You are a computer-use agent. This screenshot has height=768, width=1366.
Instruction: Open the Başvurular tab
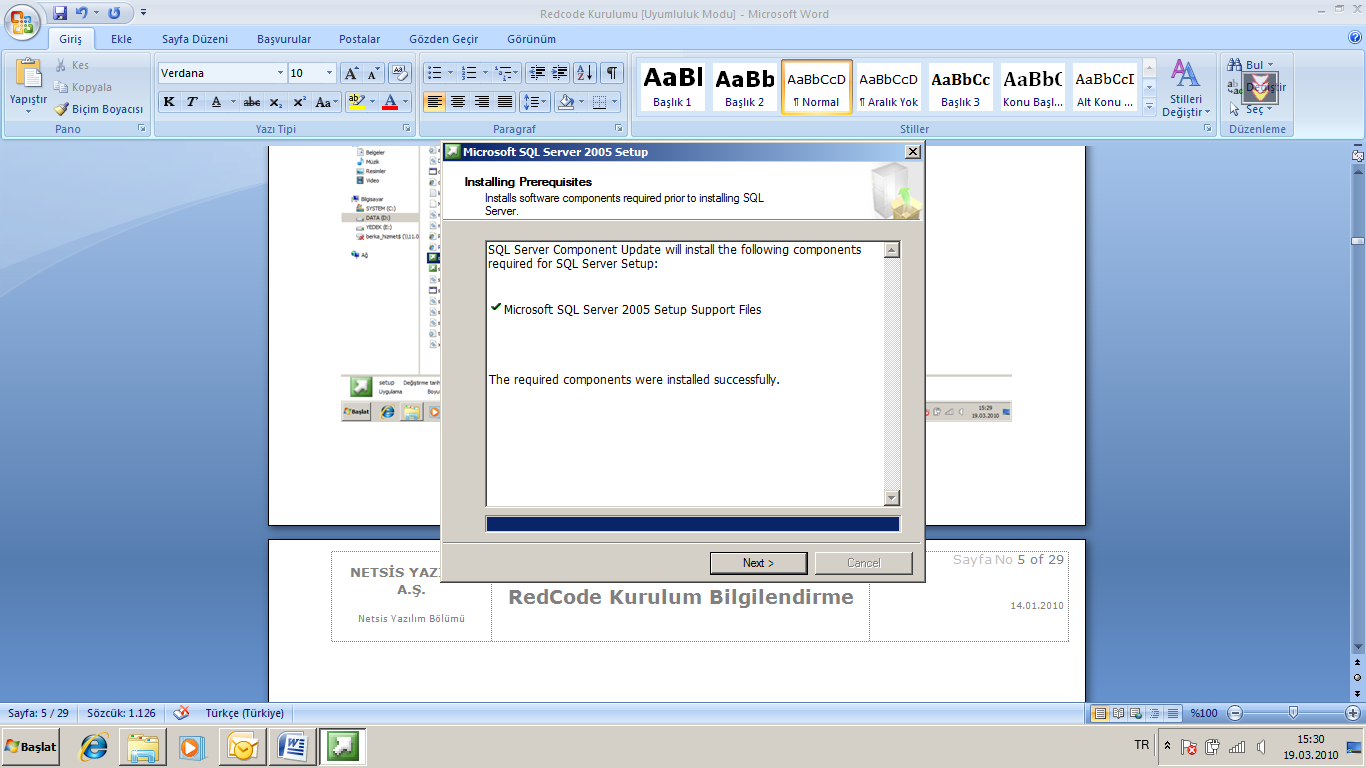point(284,39)
